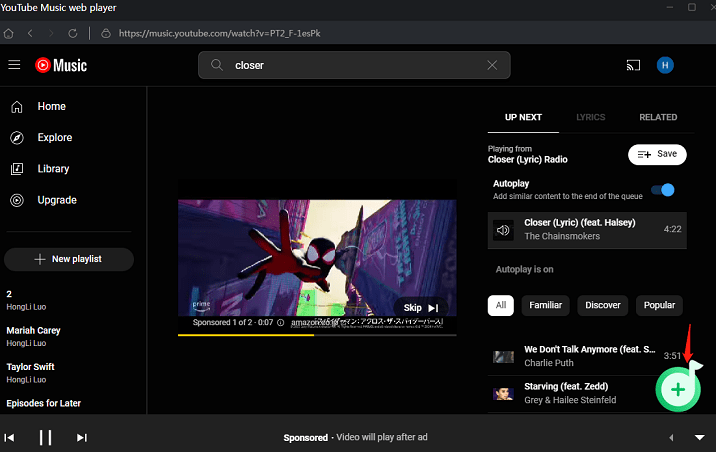
Task: Toggle the Autoplay switch
Action: [663, 190]
